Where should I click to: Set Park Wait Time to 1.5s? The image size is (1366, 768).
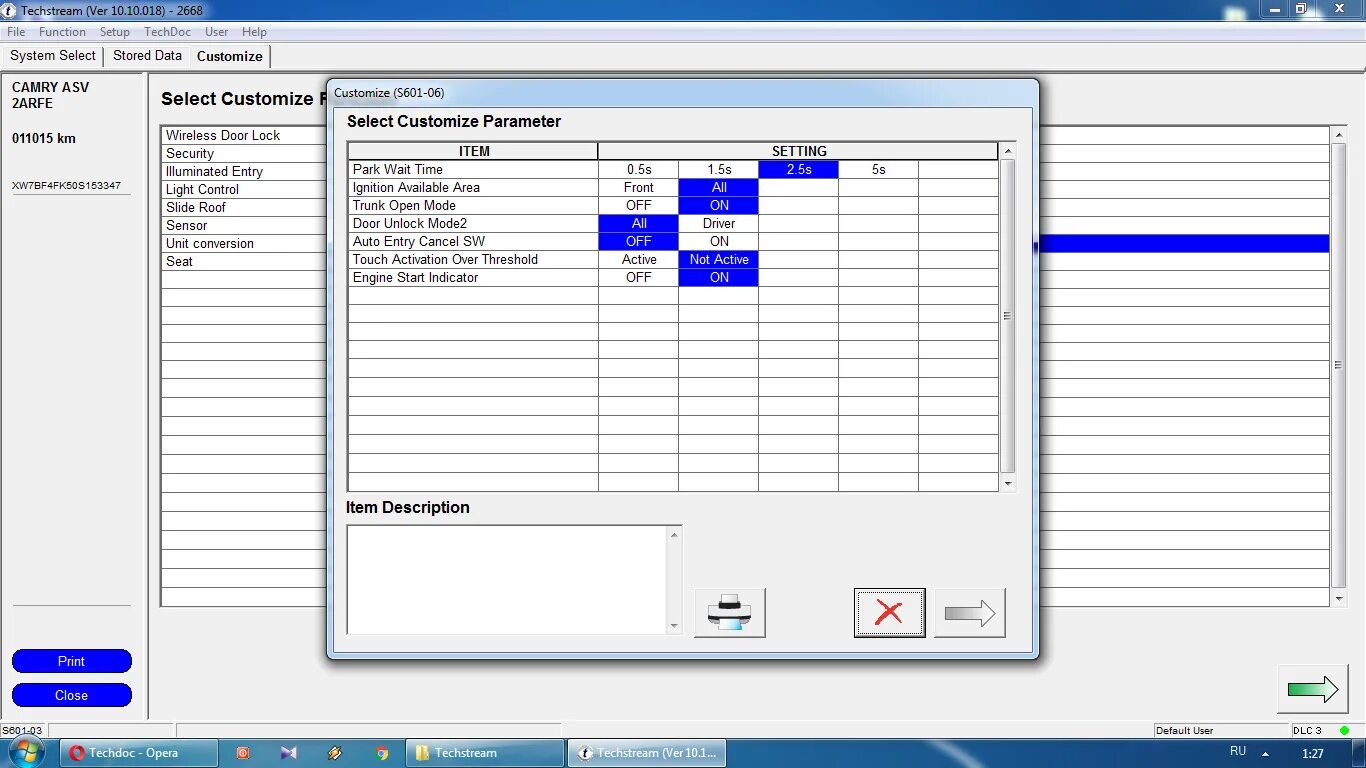[719, 170]
